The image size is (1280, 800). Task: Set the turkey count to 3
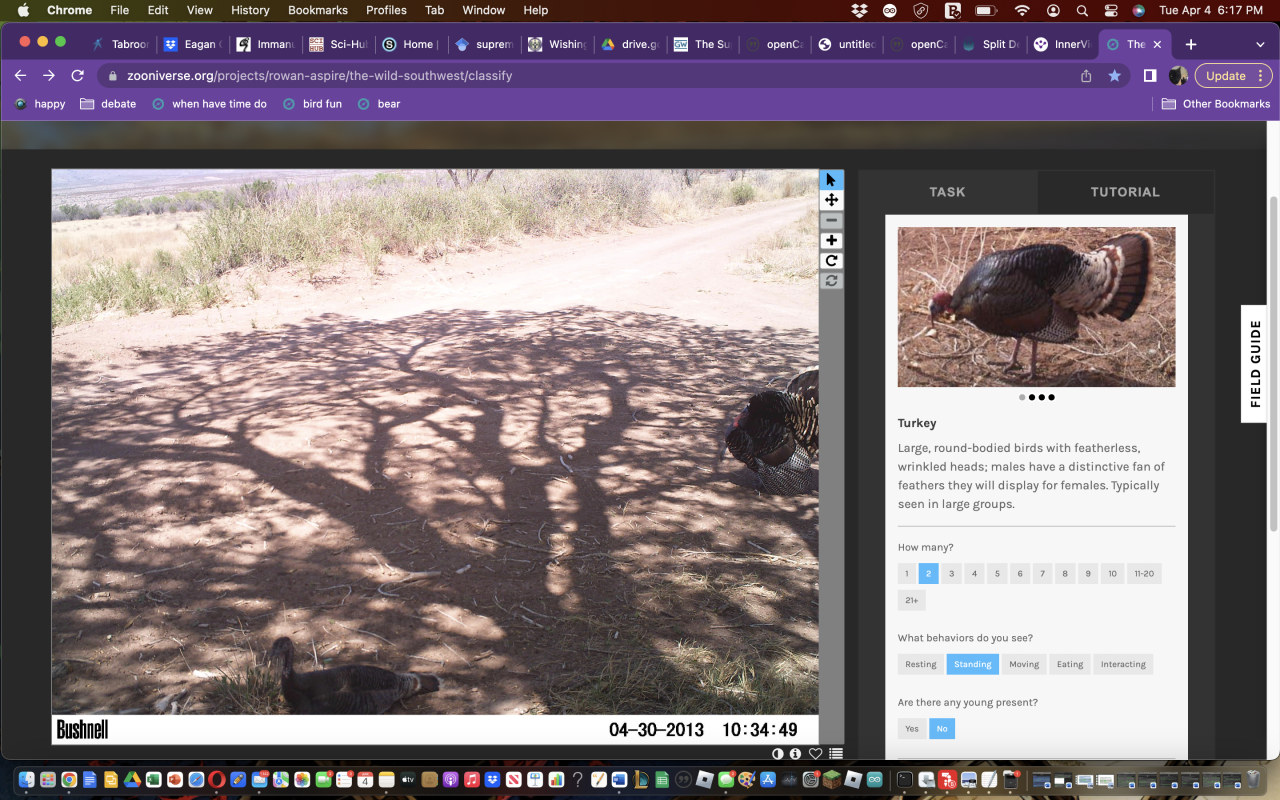point(952,574)
